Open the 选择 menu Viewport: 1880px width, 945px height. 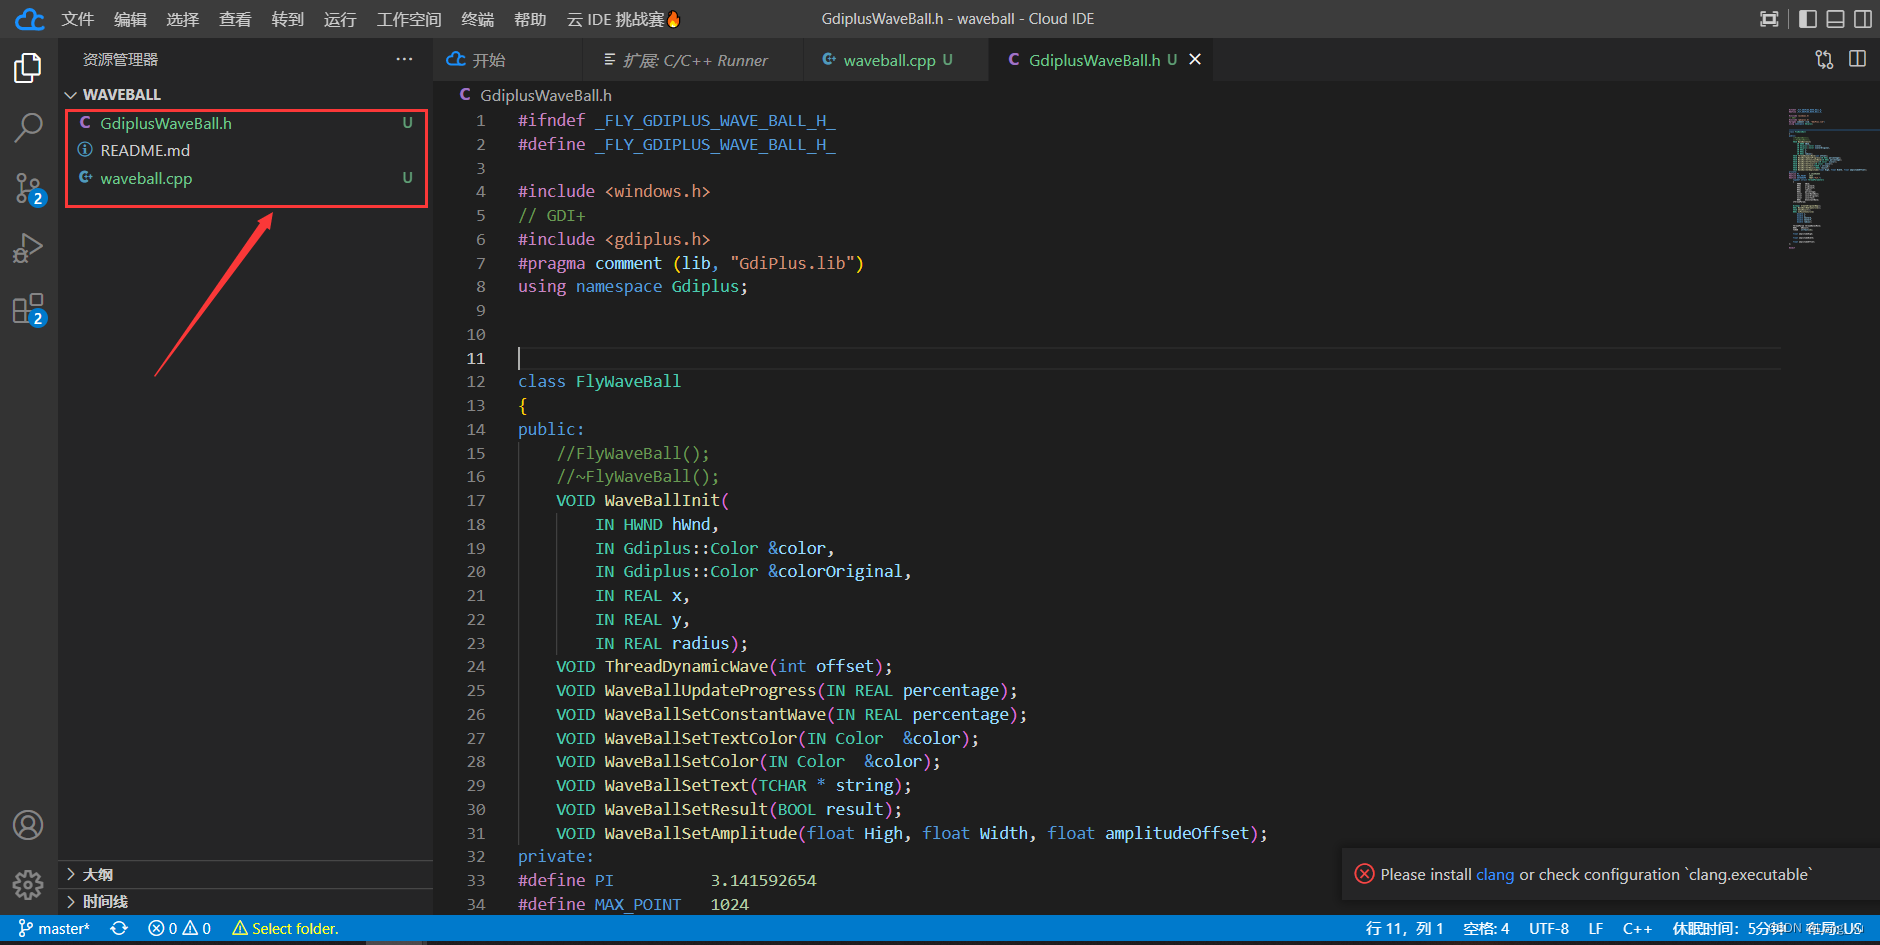pos(183,19)
